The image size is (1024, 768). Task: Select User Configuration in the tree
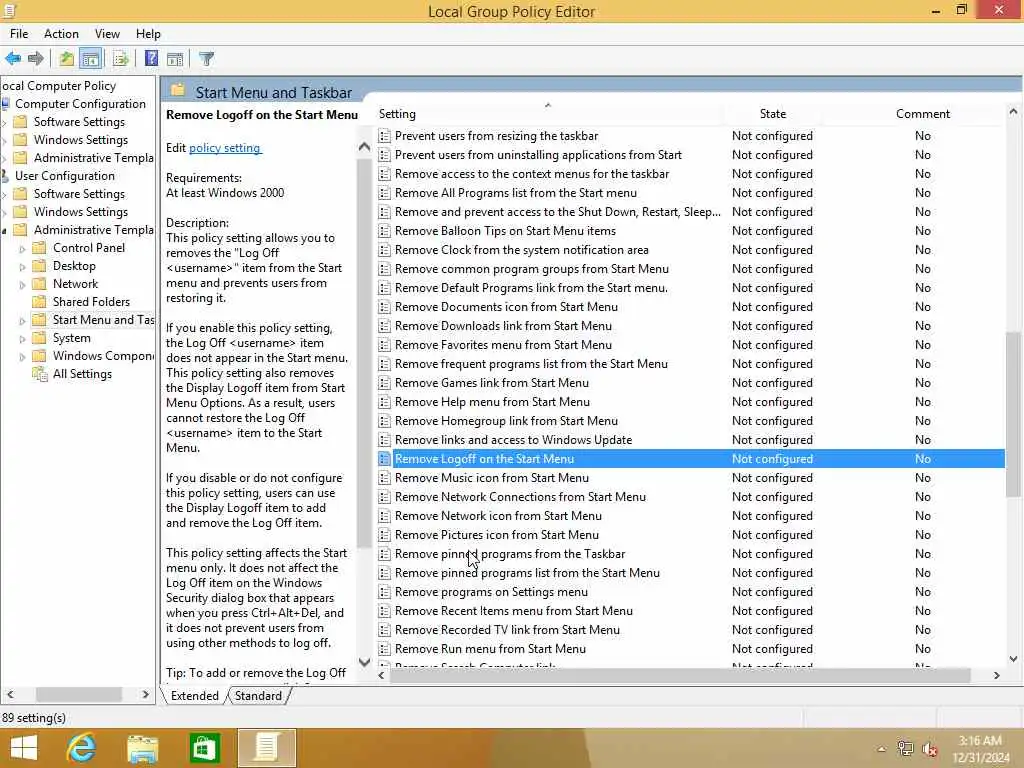65,176
